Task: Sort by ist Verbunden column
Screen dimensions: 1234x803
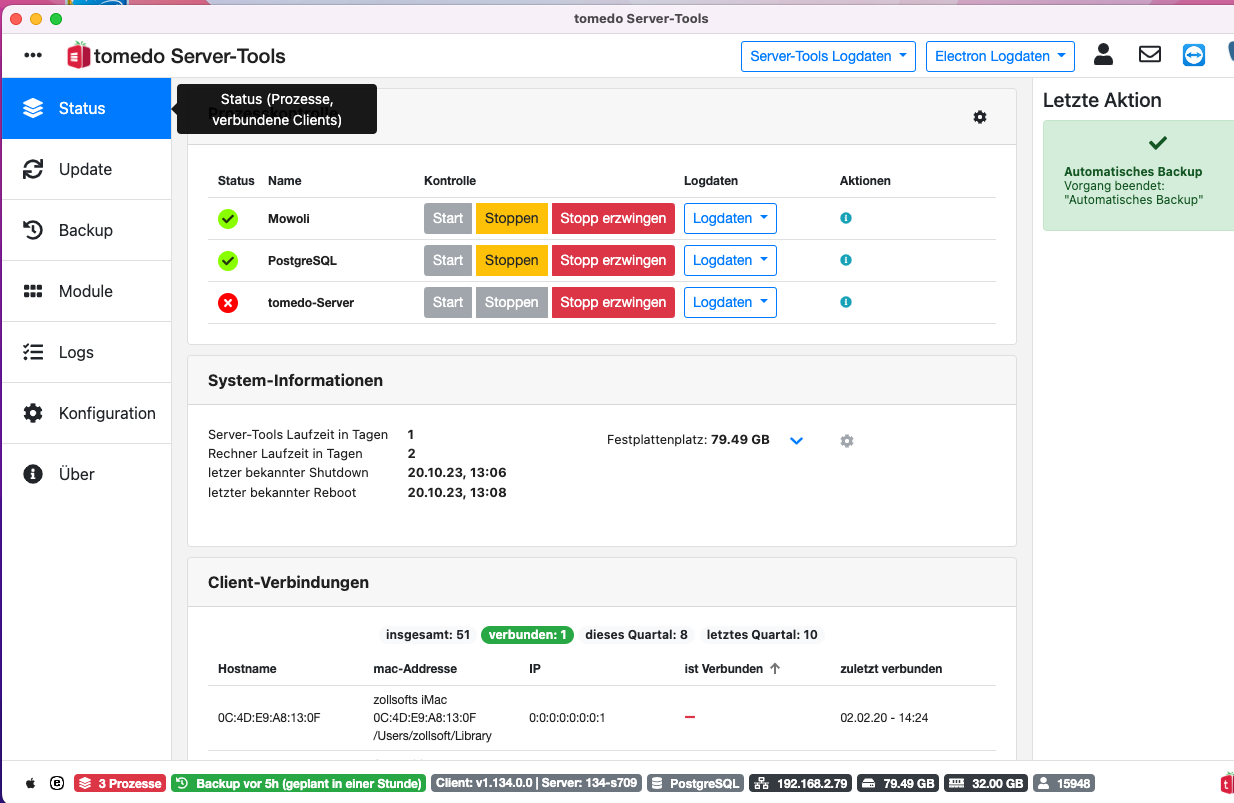Action: coord(732,669)
